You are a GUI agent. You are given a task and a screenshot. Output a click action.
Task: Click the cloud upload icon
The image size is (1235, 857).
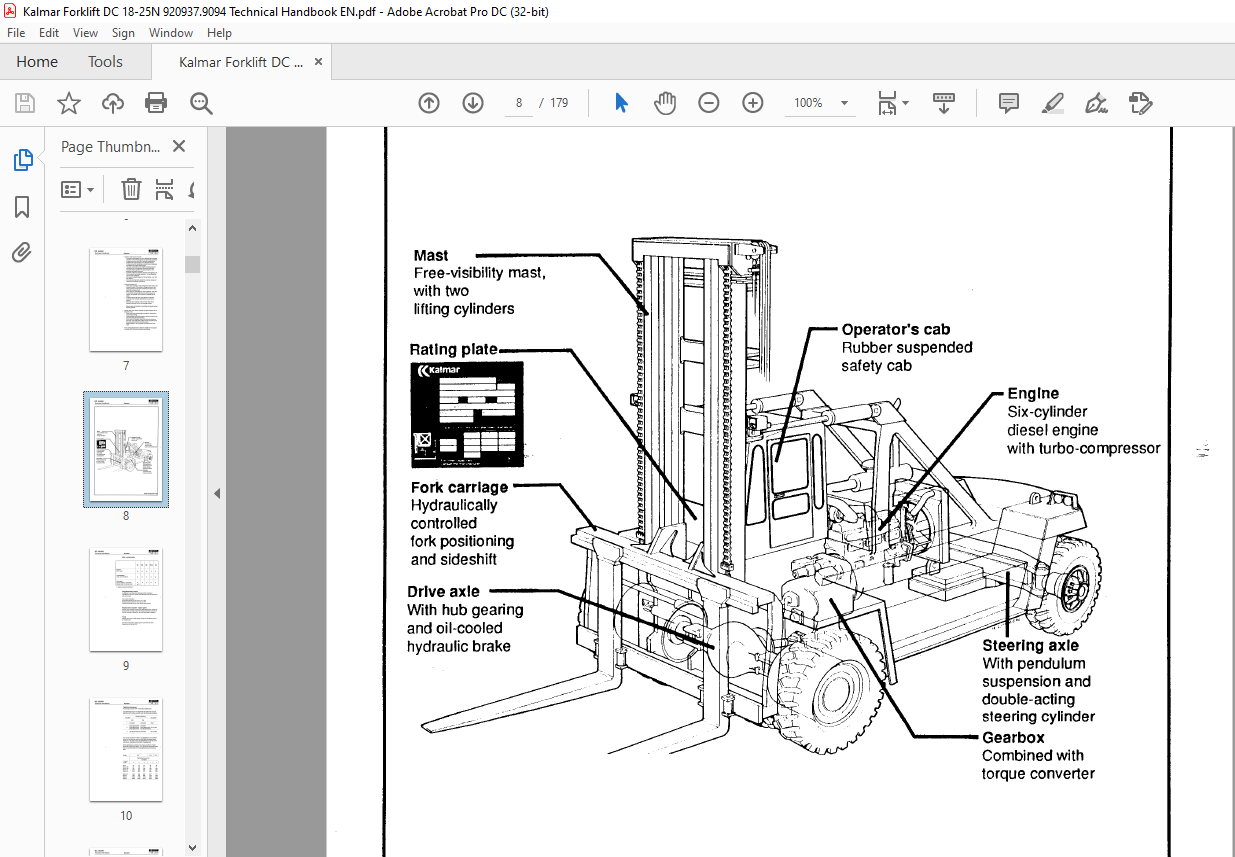coord(113,103)
